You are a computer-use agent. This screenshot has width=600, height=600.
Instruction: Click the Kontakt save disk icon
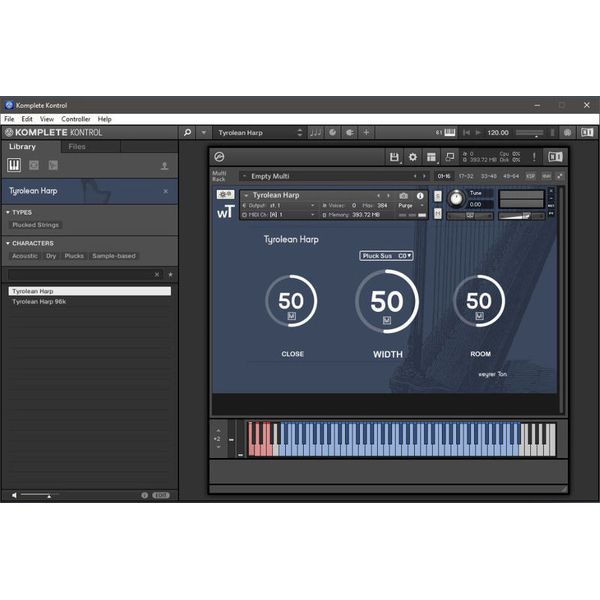(x=394, y=157)
